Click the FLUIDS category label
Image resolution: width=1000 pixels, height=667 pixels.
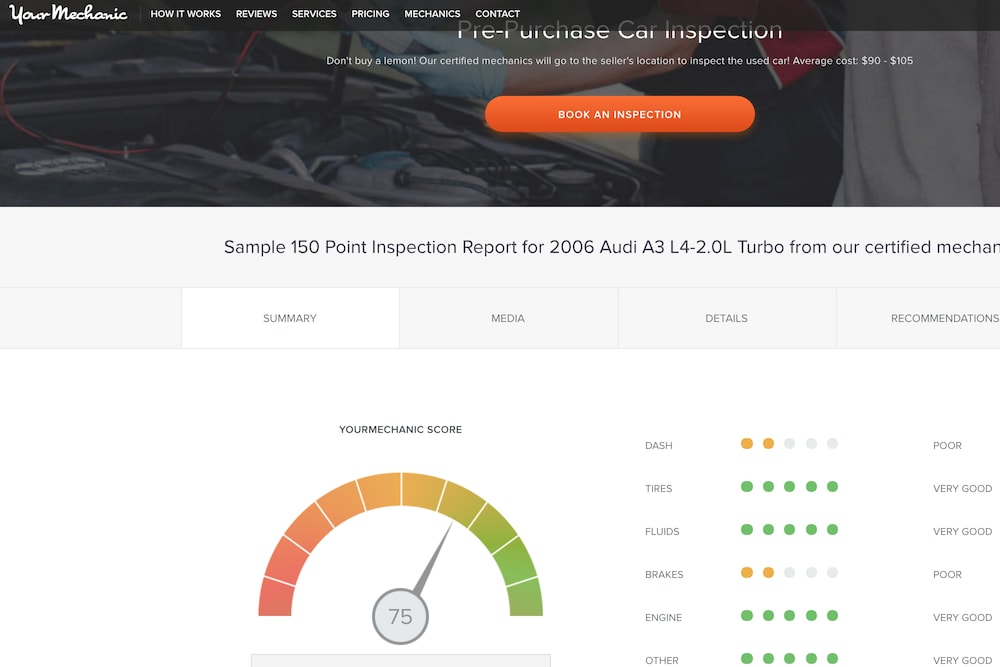coord(662,532)
